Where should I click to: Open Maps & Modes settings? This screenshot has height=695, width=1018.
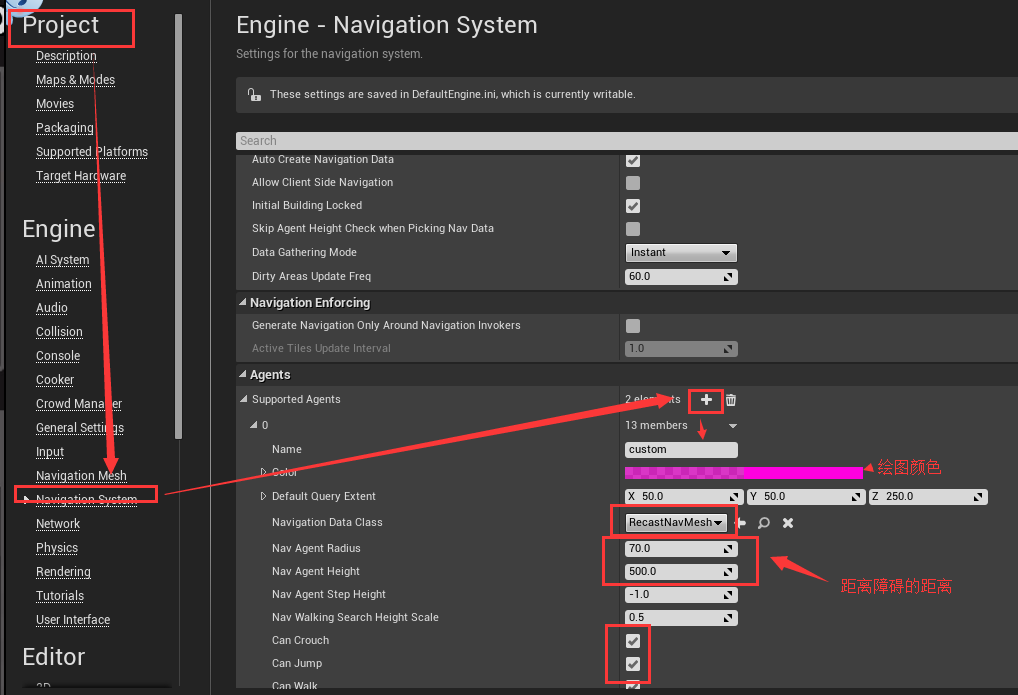[75, 80]
